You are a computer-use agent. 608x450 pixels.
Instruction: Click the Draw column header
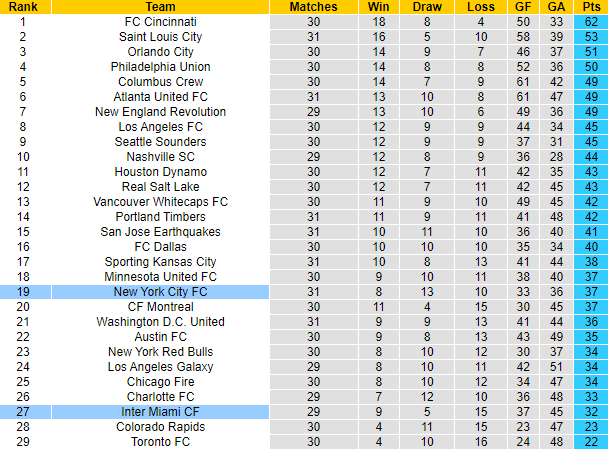[x=427, y=7]
